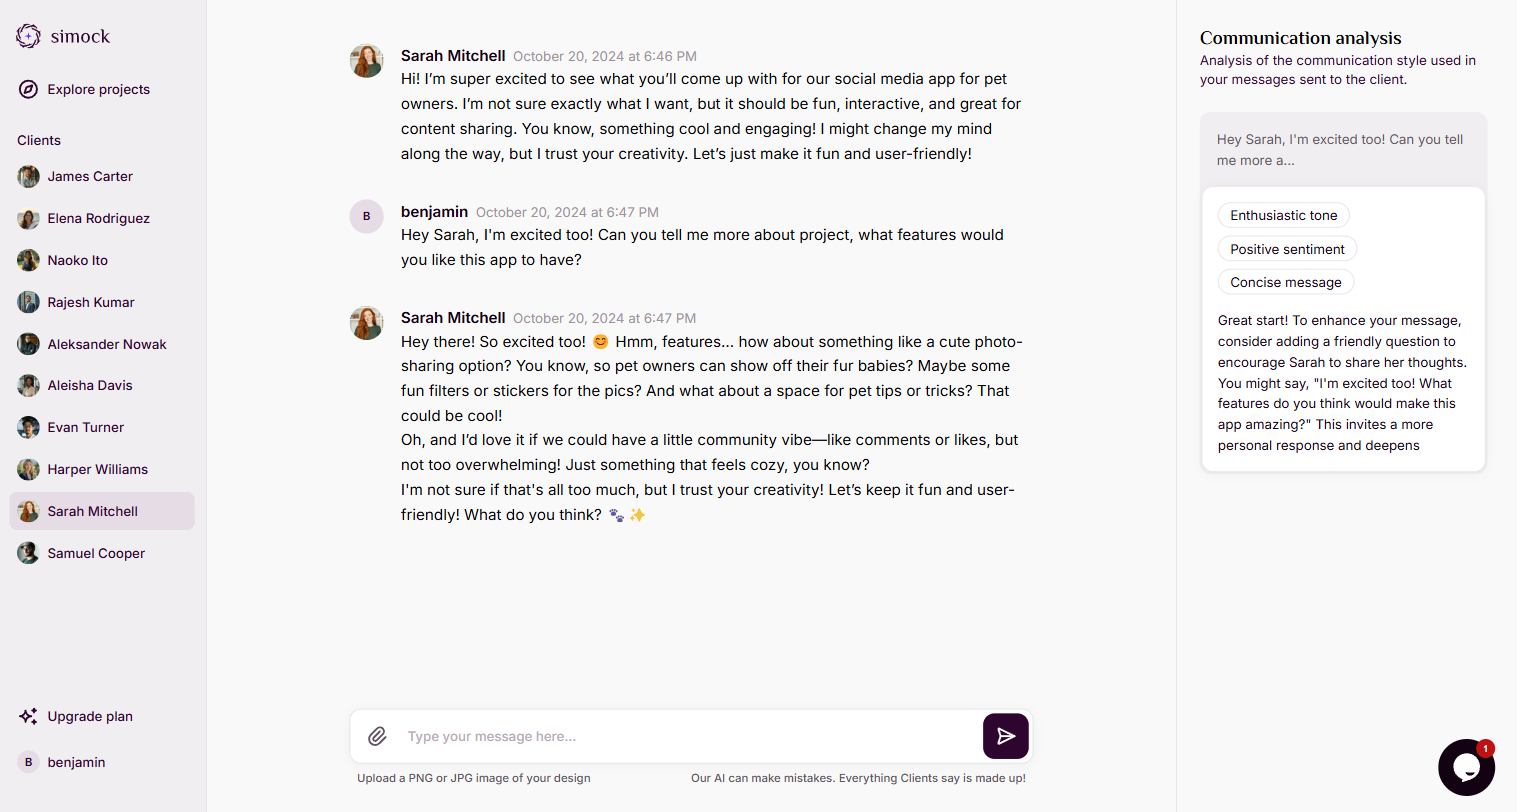This screenshot has width=1517, height=812.
Task: Click Sarah Mitchell's avatar beside her message
Action: [x=366, y=323]
